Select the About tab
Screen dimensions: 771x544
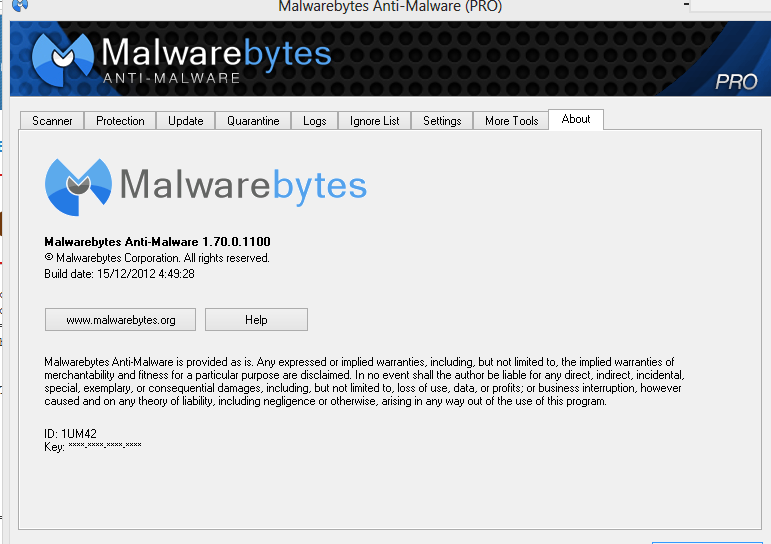click(x=576, y=119)
